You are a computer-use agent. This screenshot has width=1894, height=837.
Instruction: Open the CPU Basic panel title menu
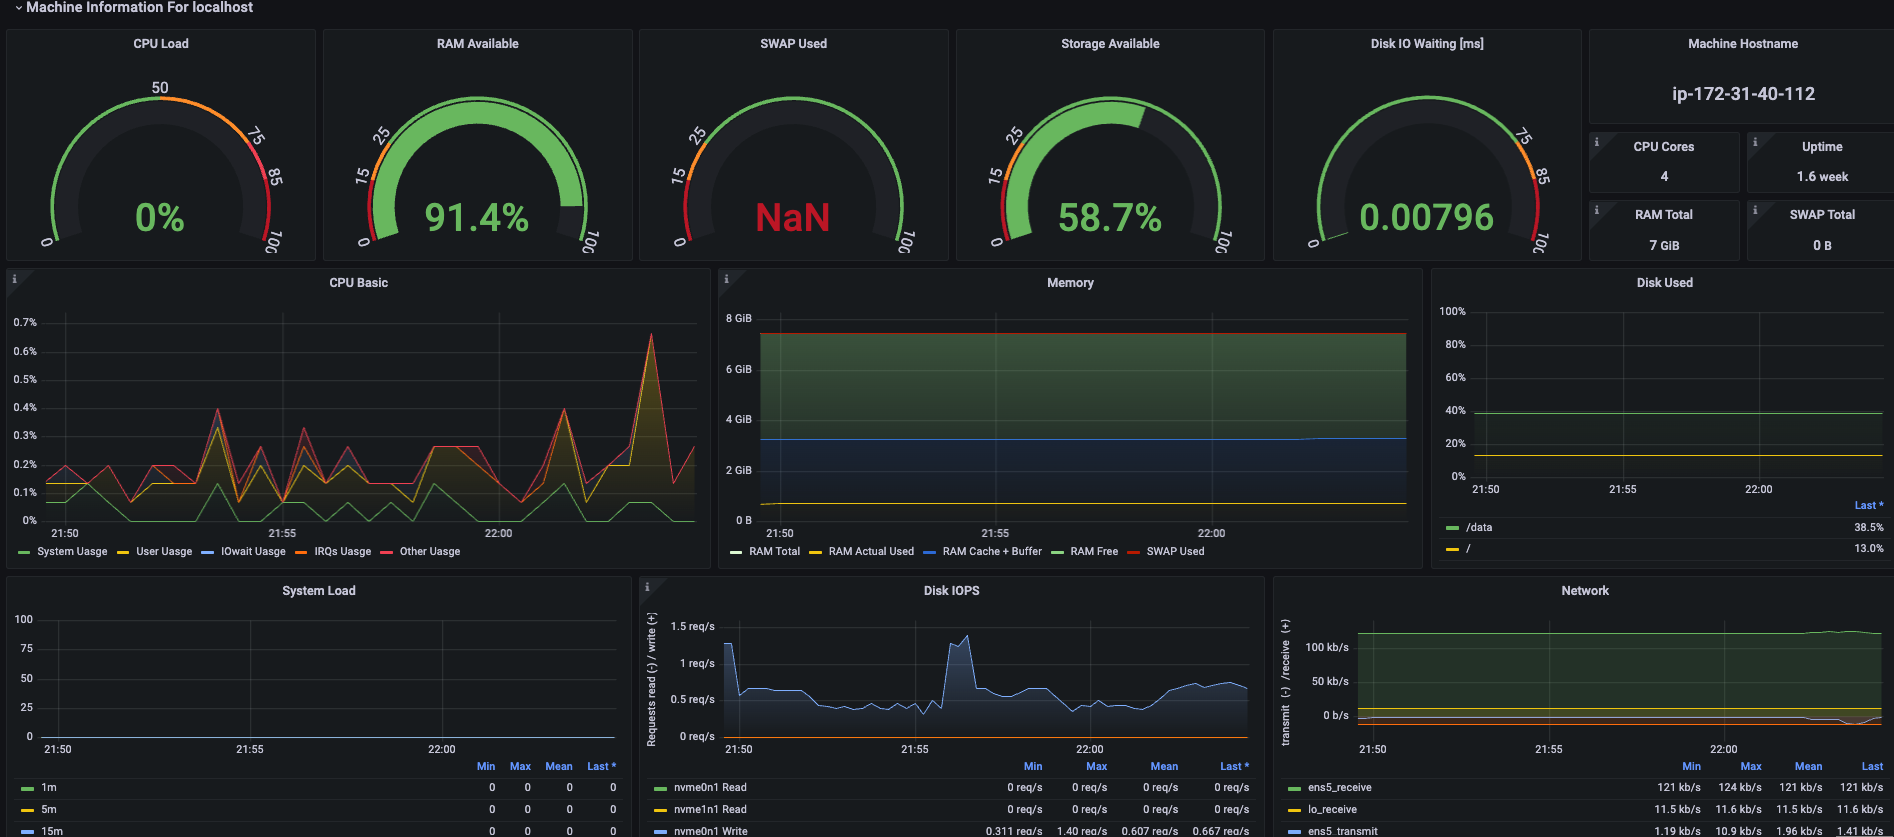point(358,283)
